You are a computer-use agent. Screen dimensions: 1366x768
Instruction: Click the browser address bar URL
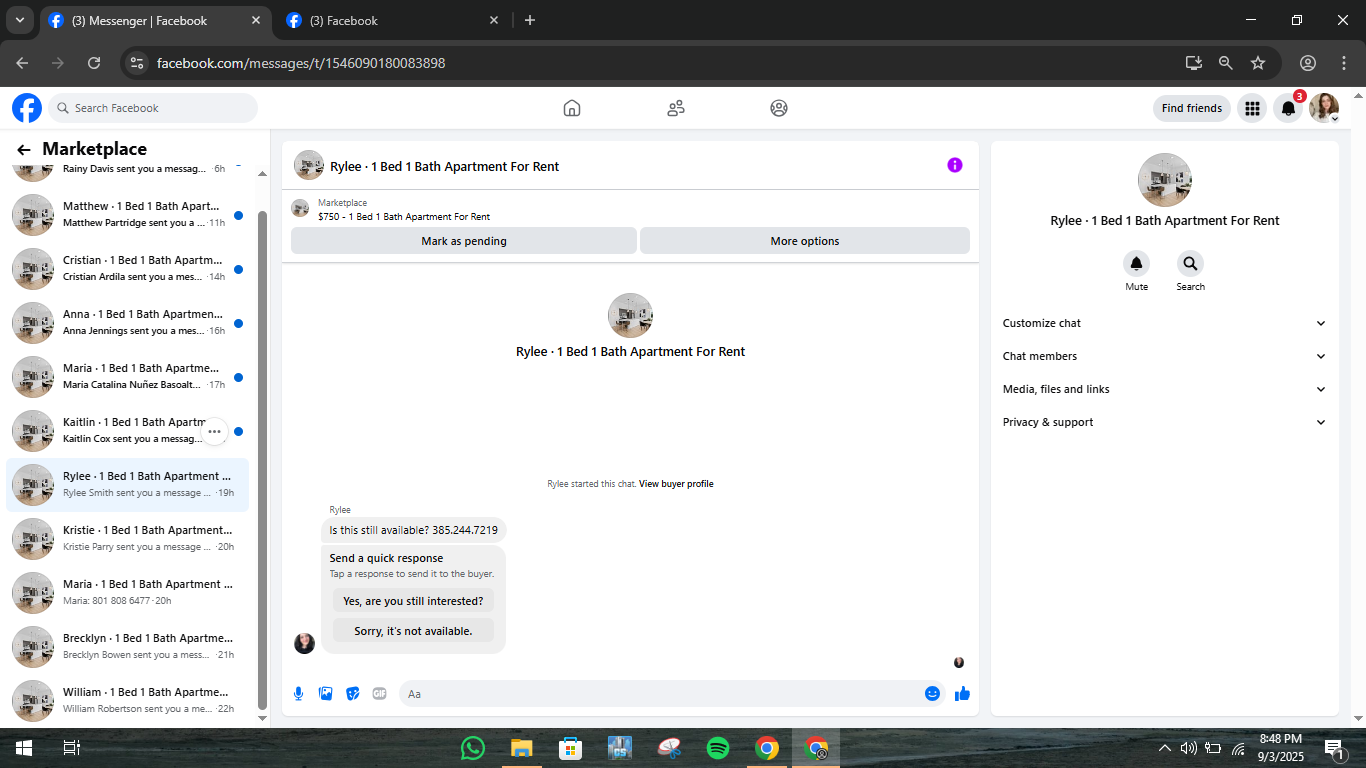[301, 63]
